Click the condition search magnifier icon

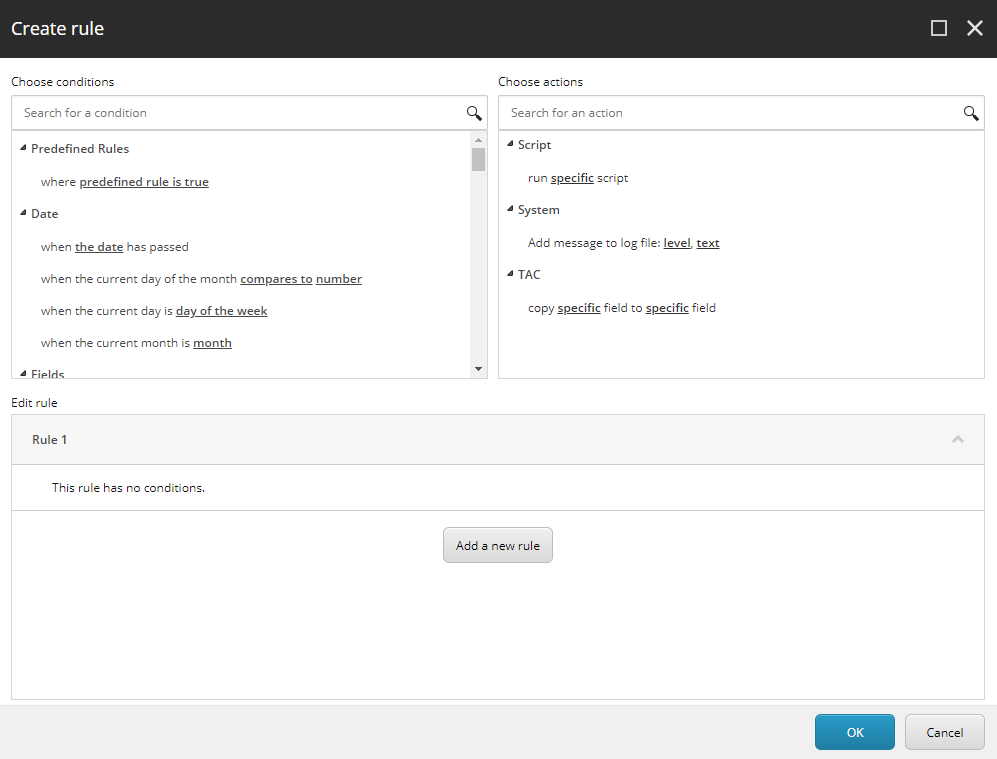(x=474, y=113)
